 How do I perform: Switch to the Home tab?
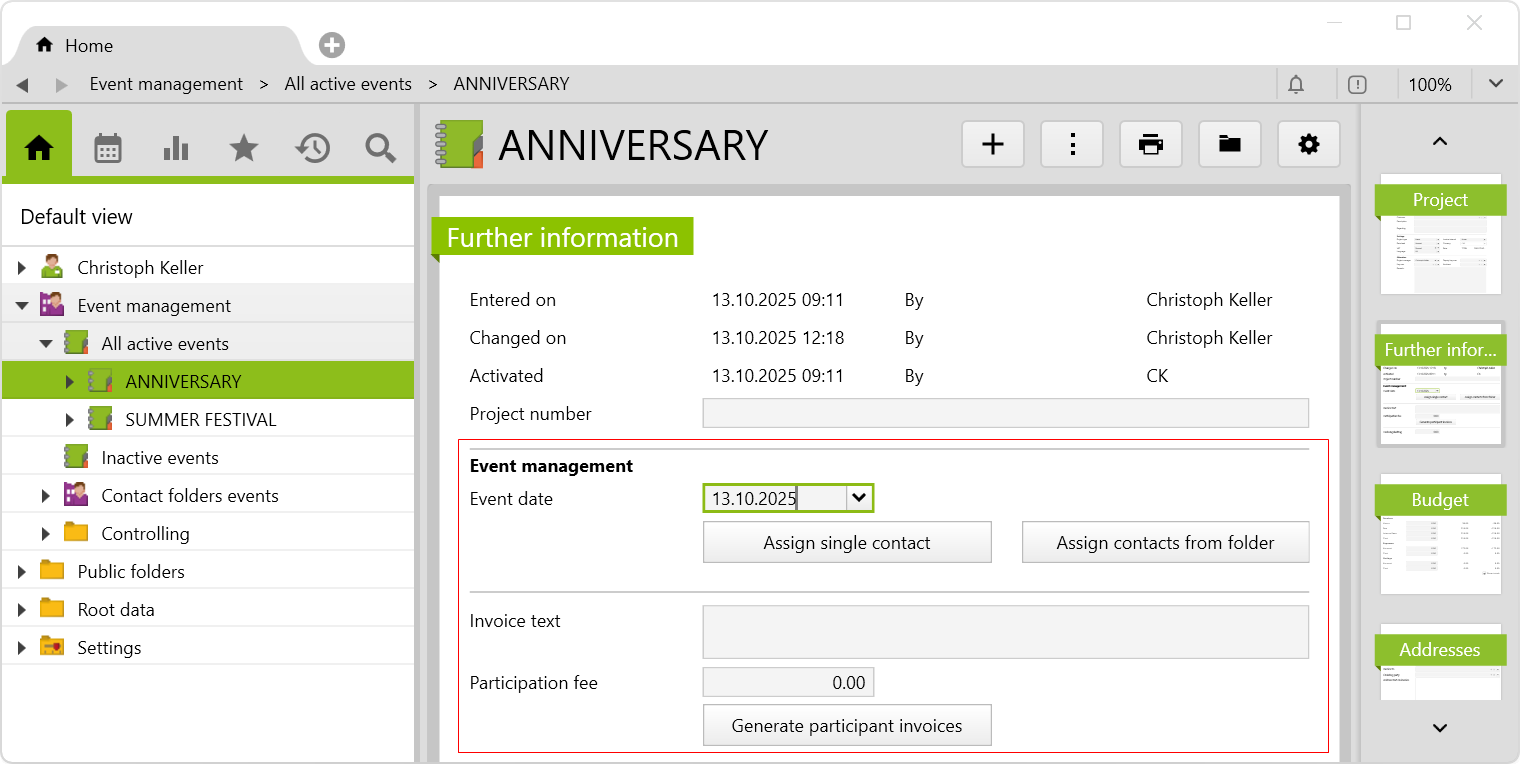(88, 46)
